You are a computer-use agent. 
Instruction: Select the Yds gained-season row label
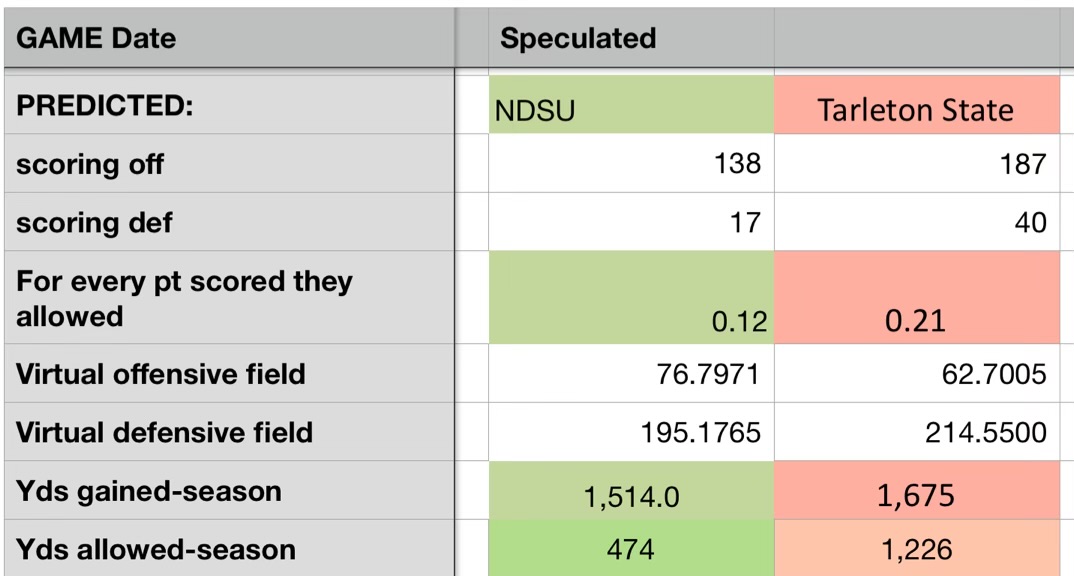[x=230, y=491]
